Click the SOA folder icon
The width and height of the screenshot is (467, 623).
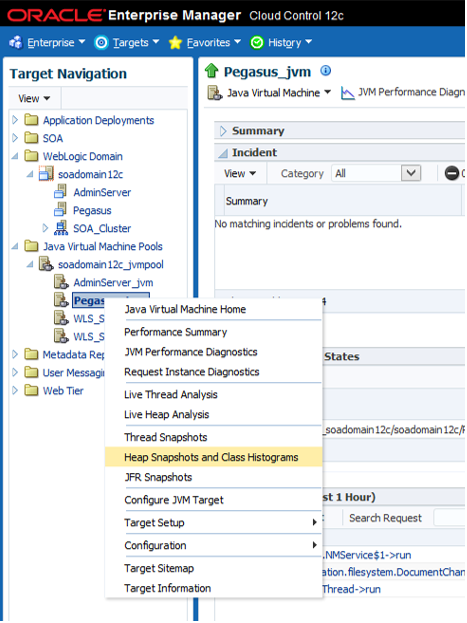coord(31,138)
